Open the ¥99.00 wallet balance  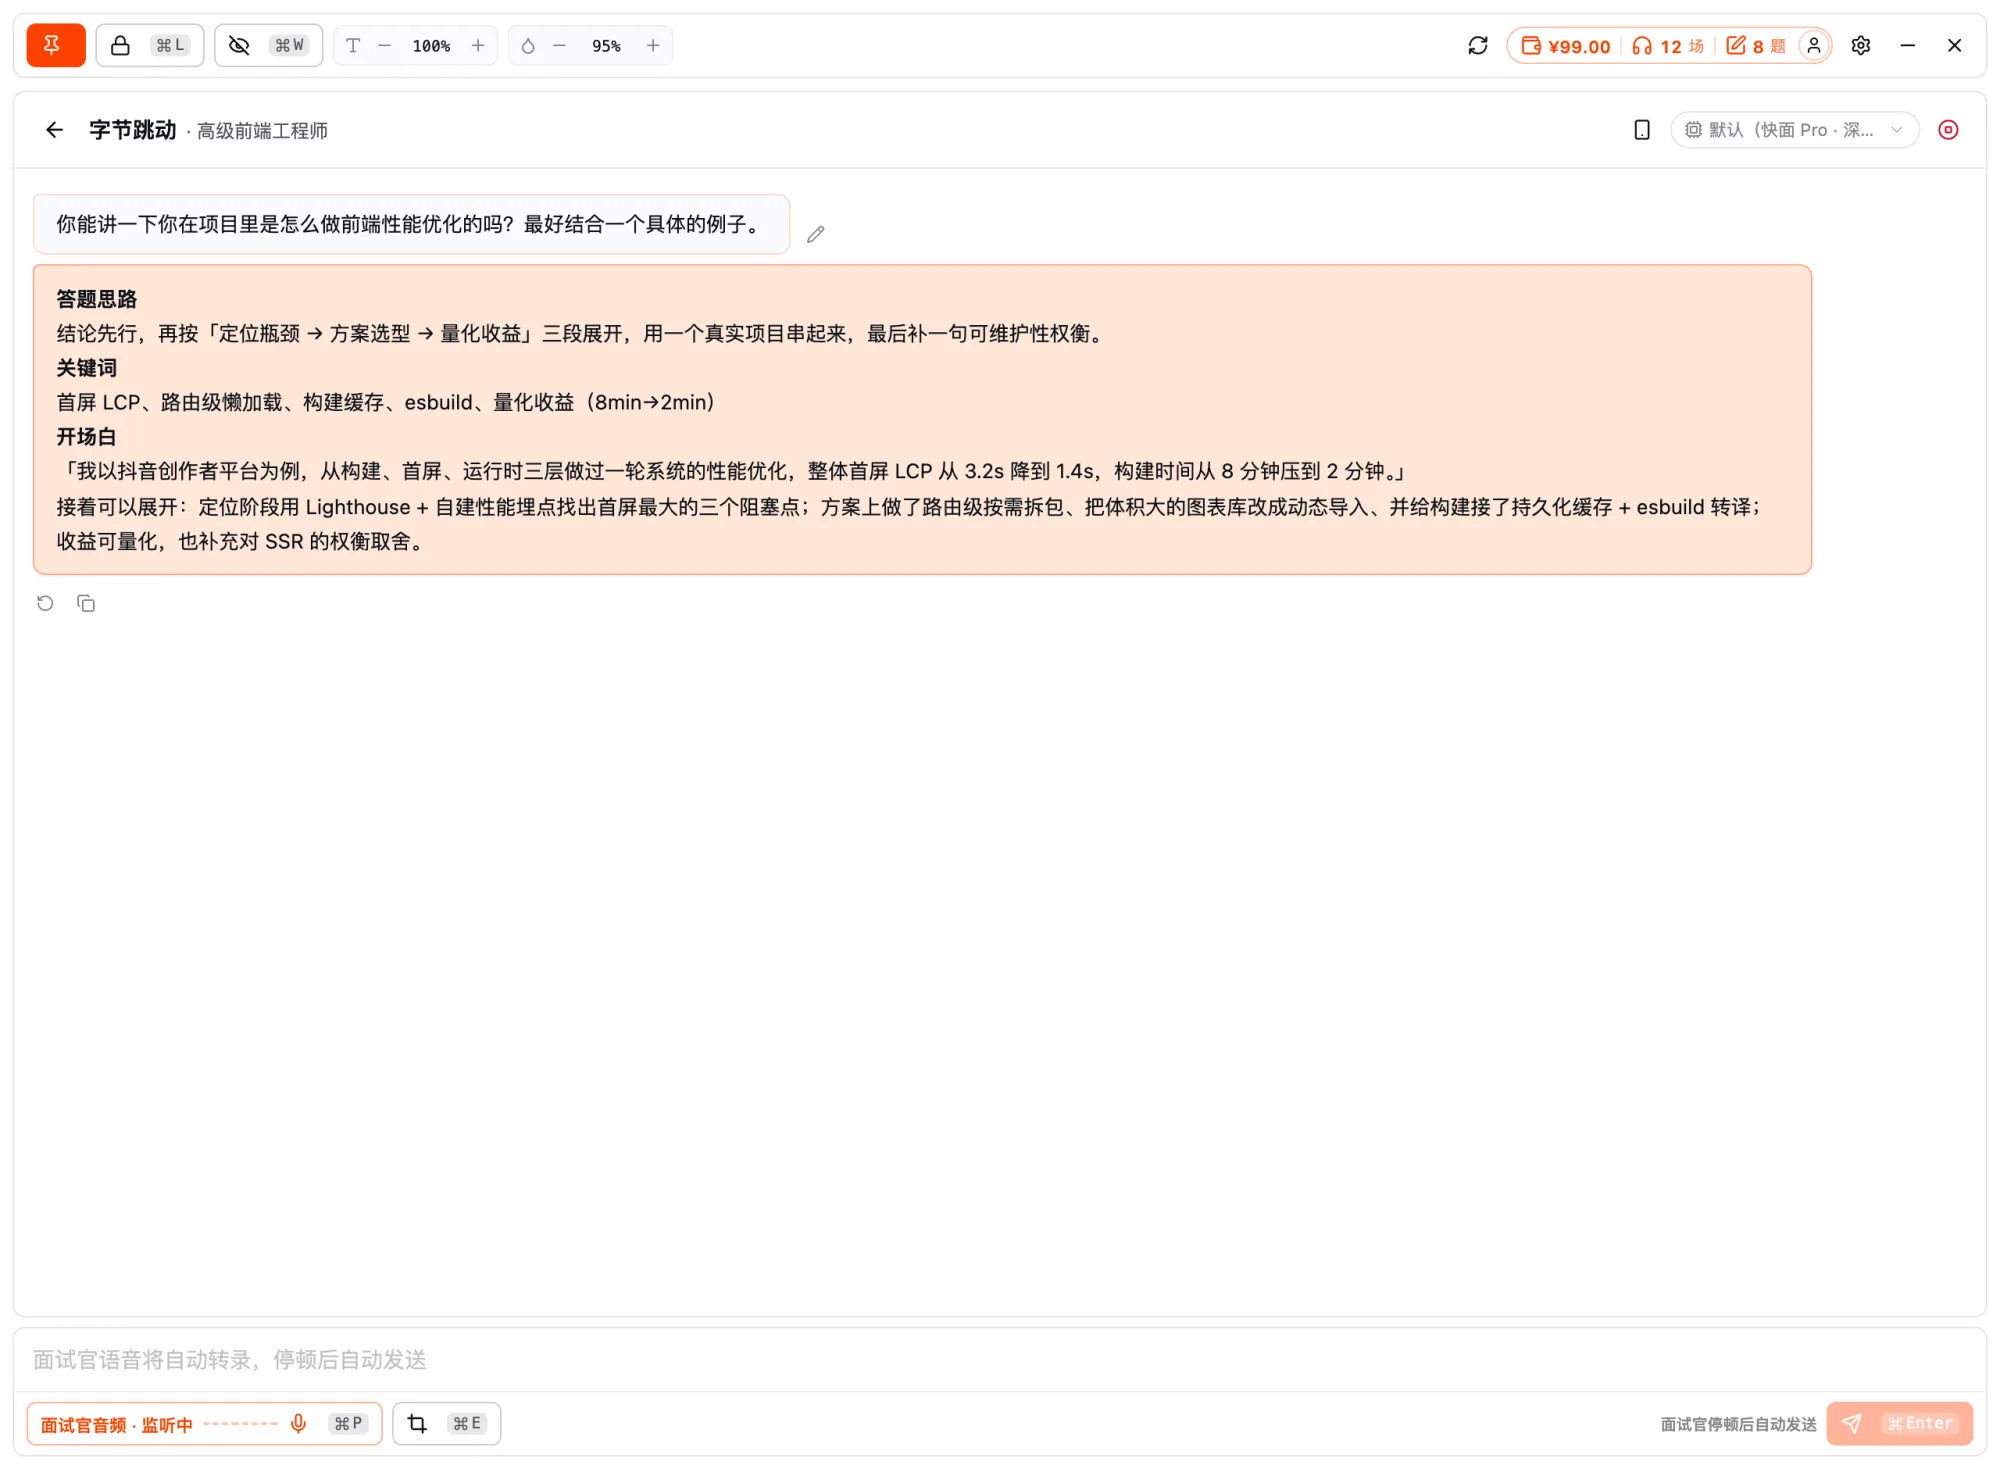[1566, 46]
